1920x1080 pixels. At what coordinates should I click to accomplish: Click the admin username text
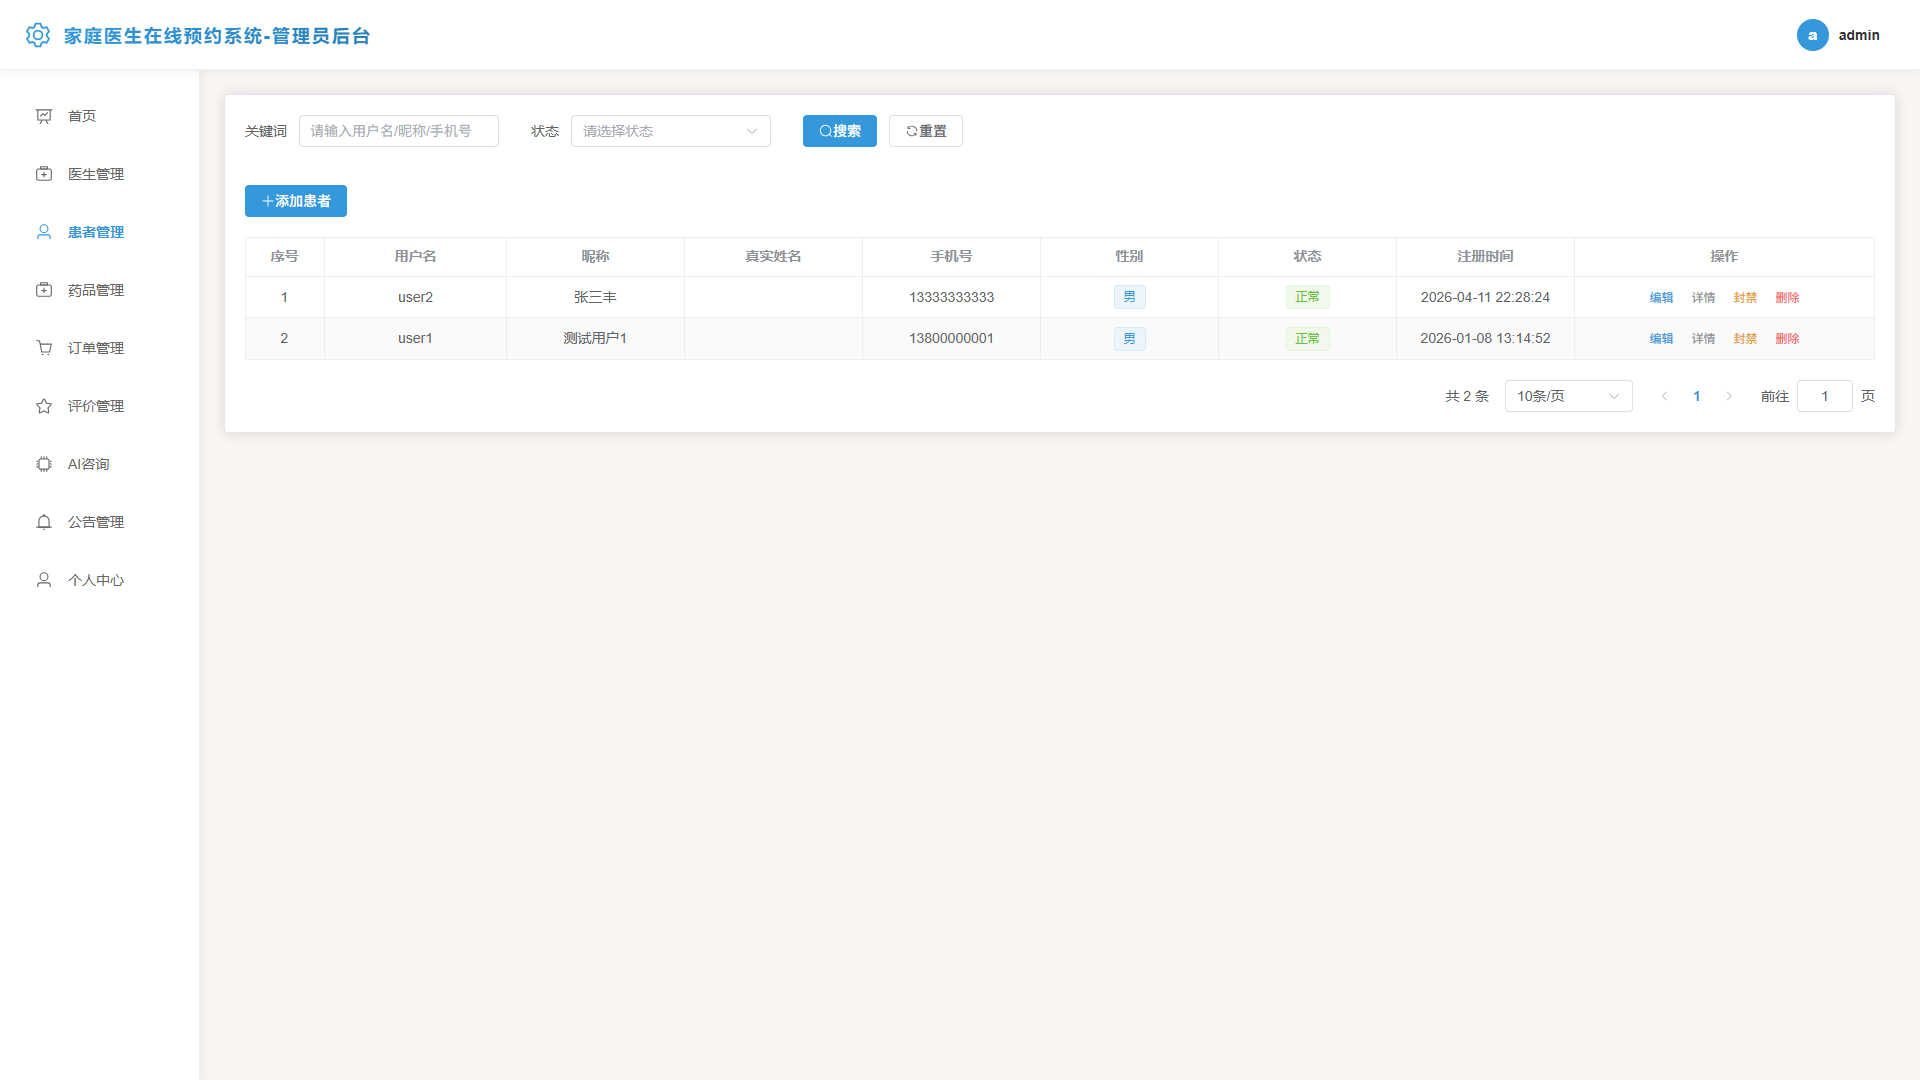[1859, 35]
